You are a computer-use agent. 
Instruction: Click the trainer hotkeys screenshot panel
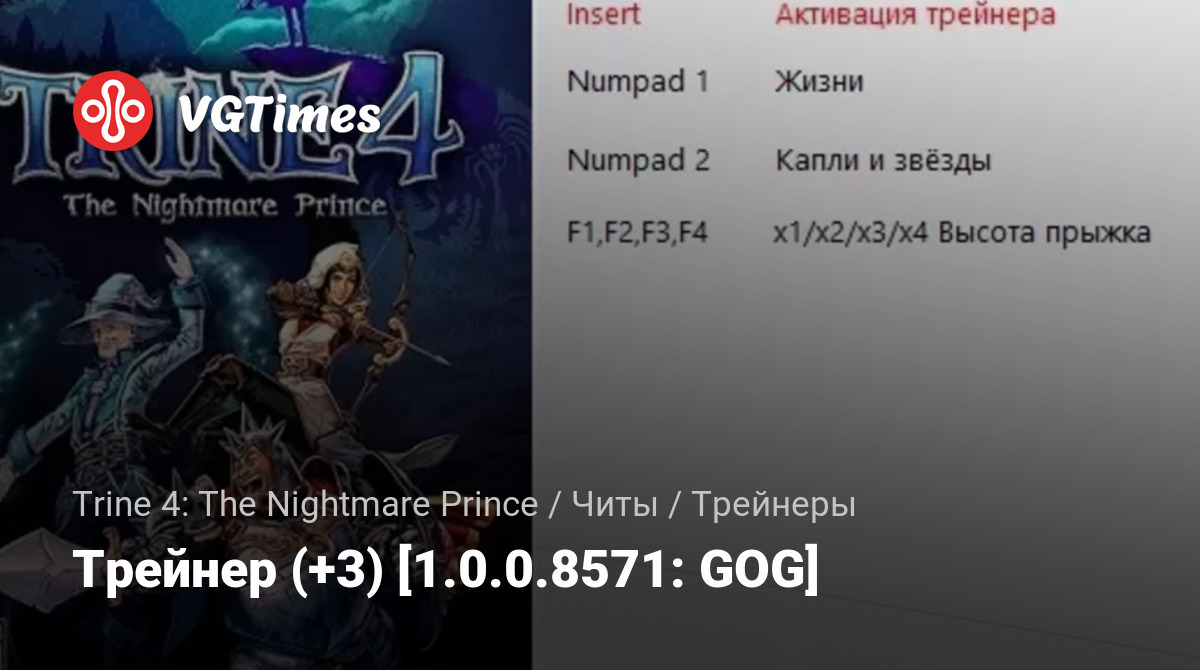click(865, 335)
